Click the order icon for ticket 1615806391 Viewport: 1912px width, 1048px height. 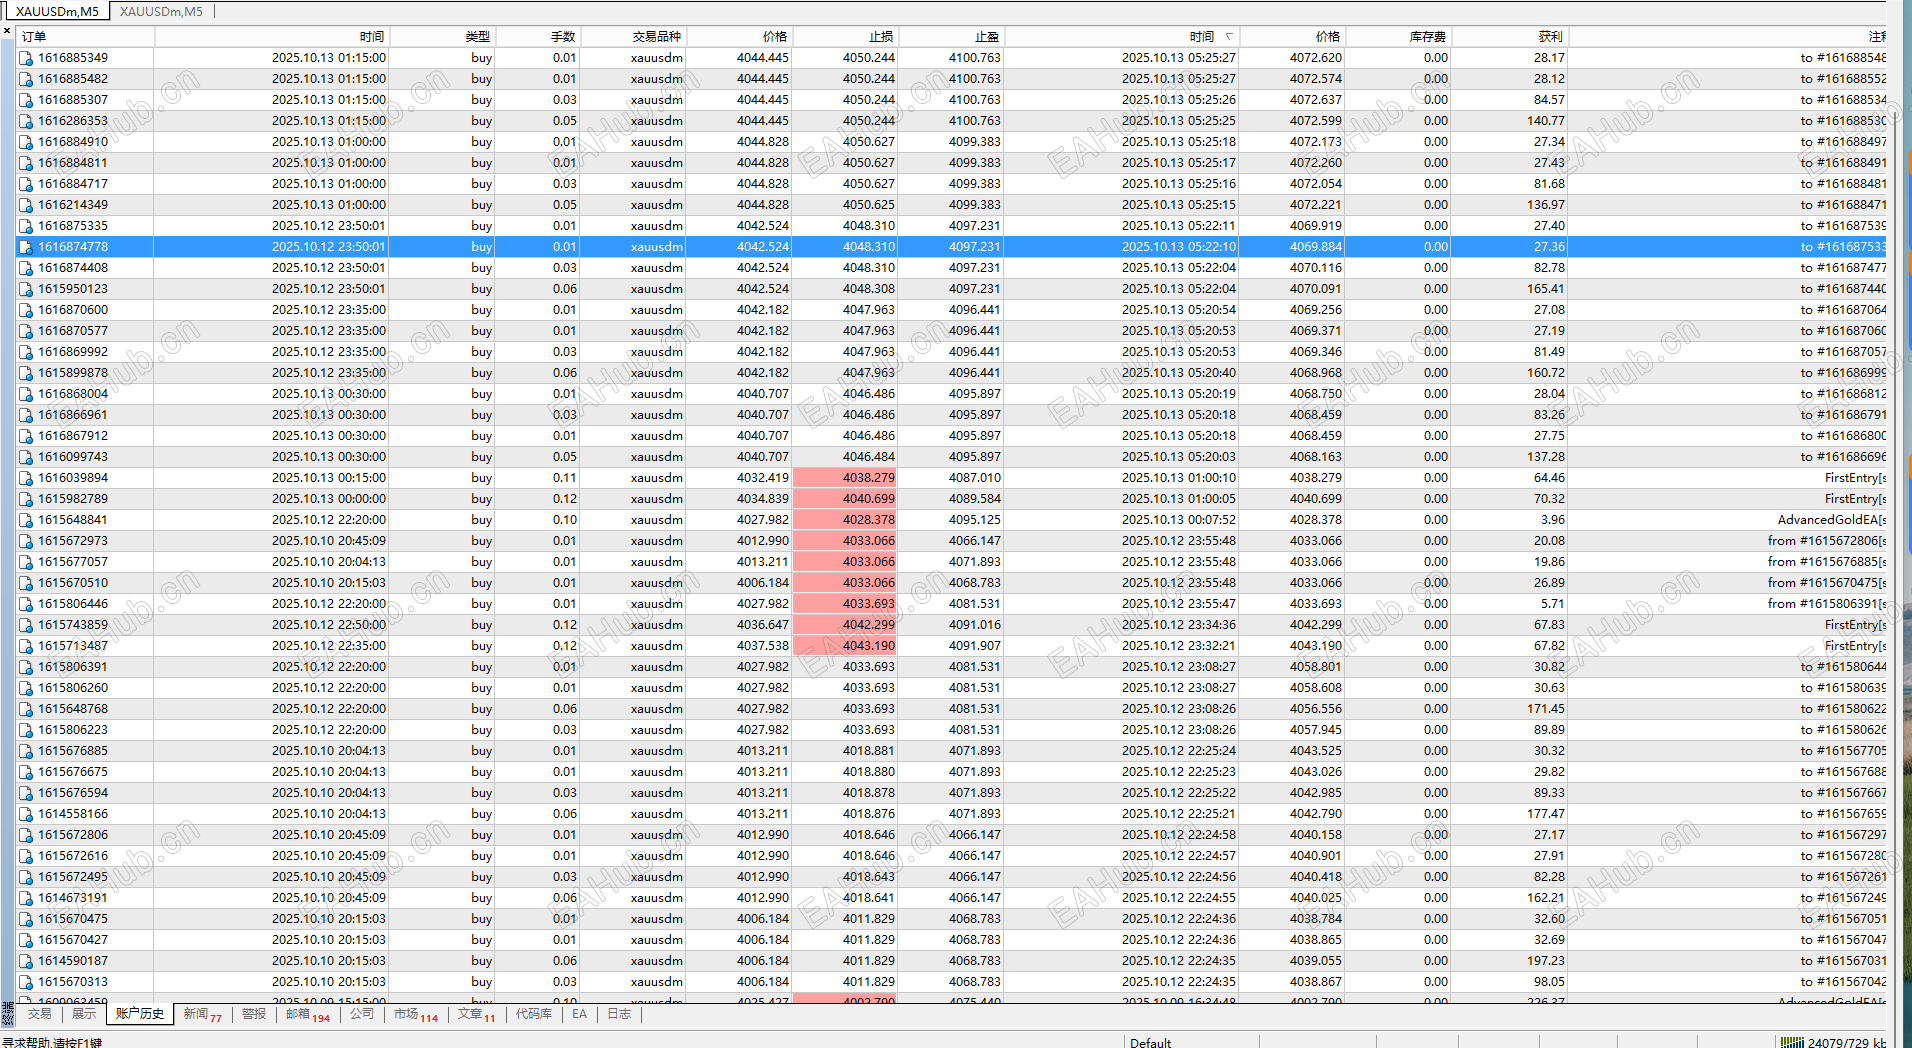[26, 667]
